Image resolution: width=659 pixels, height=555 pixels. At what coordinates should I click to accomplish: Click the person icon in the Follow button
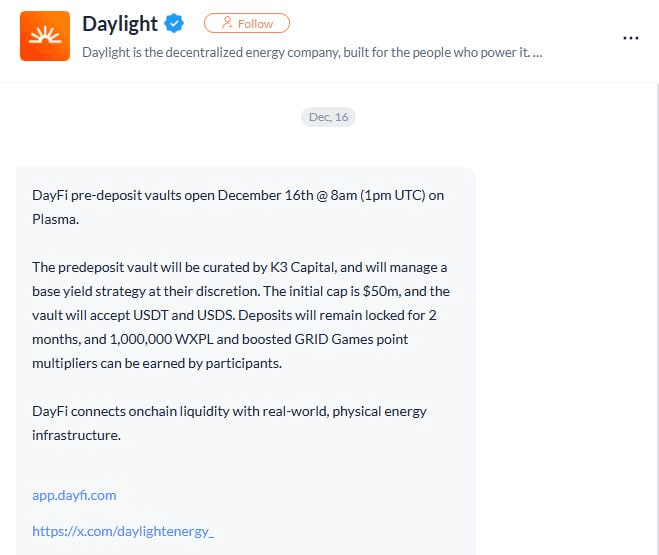click(x=227, y=23)
